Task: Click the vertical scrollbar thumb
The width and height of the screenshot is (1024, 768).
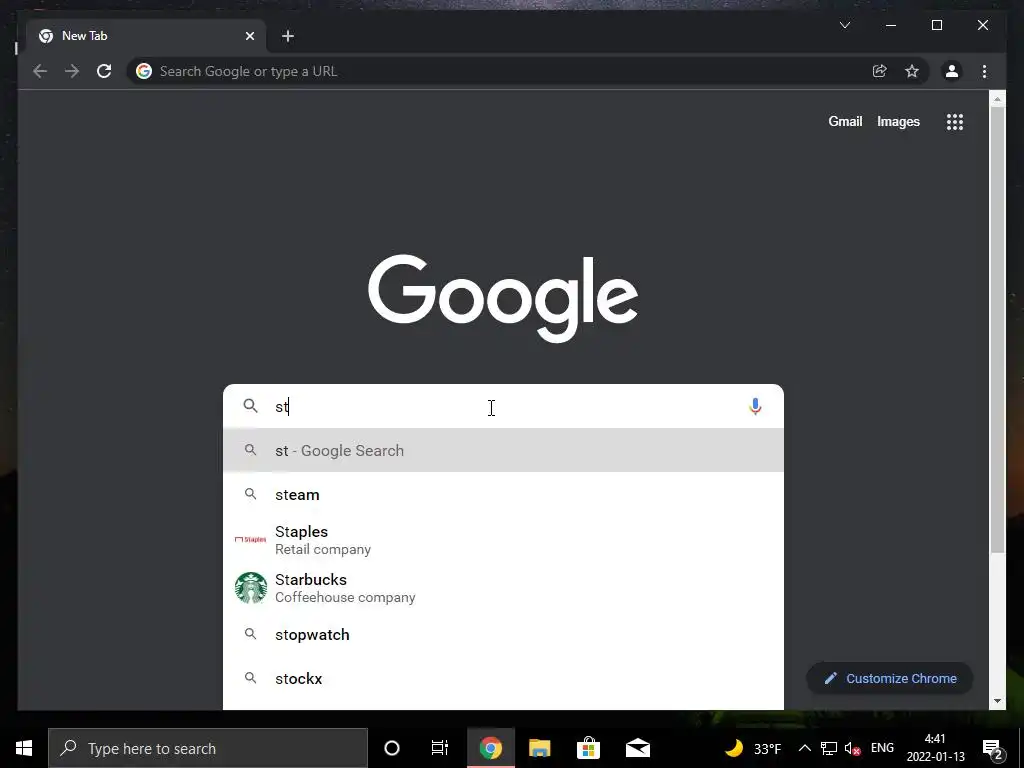Action: (997, 330)
